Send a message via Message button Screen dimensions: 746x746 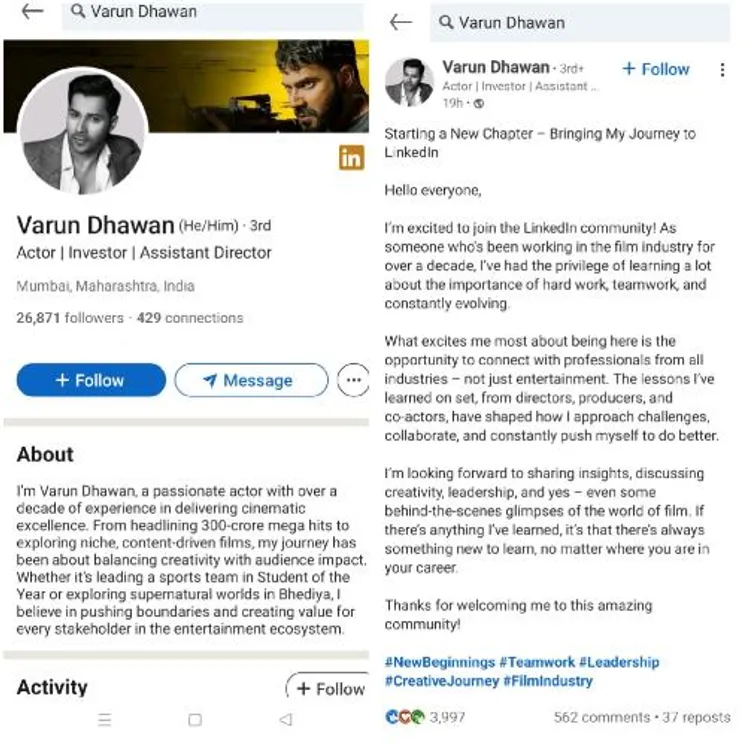pos(250,380)
